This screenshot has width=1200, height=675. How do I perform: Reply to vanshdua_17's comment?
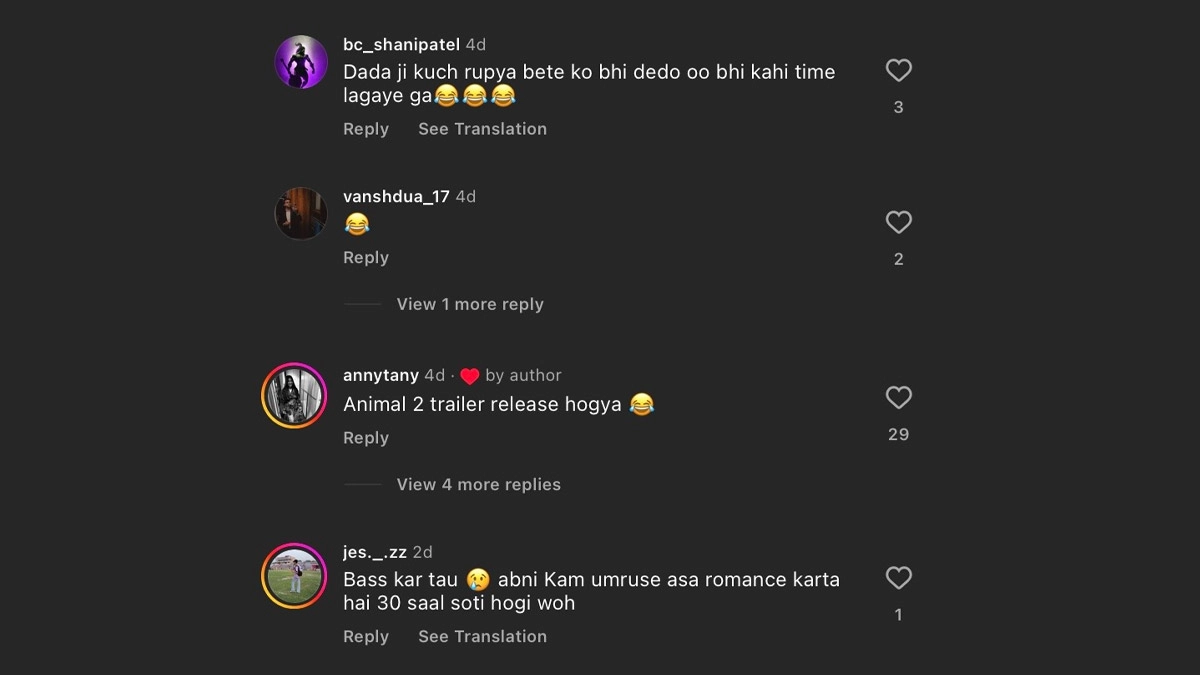click(366, 257)
